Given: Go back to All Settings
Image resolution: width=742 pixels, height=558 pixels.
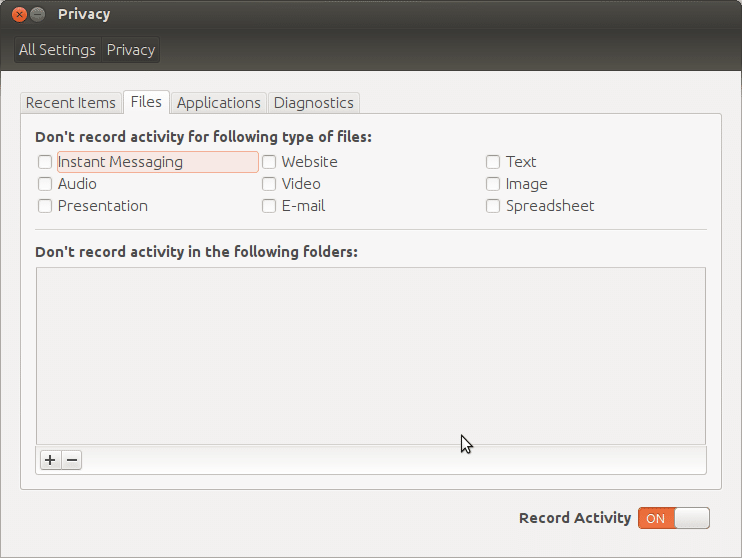Looking at the screenshot, I should pos(57,49).
